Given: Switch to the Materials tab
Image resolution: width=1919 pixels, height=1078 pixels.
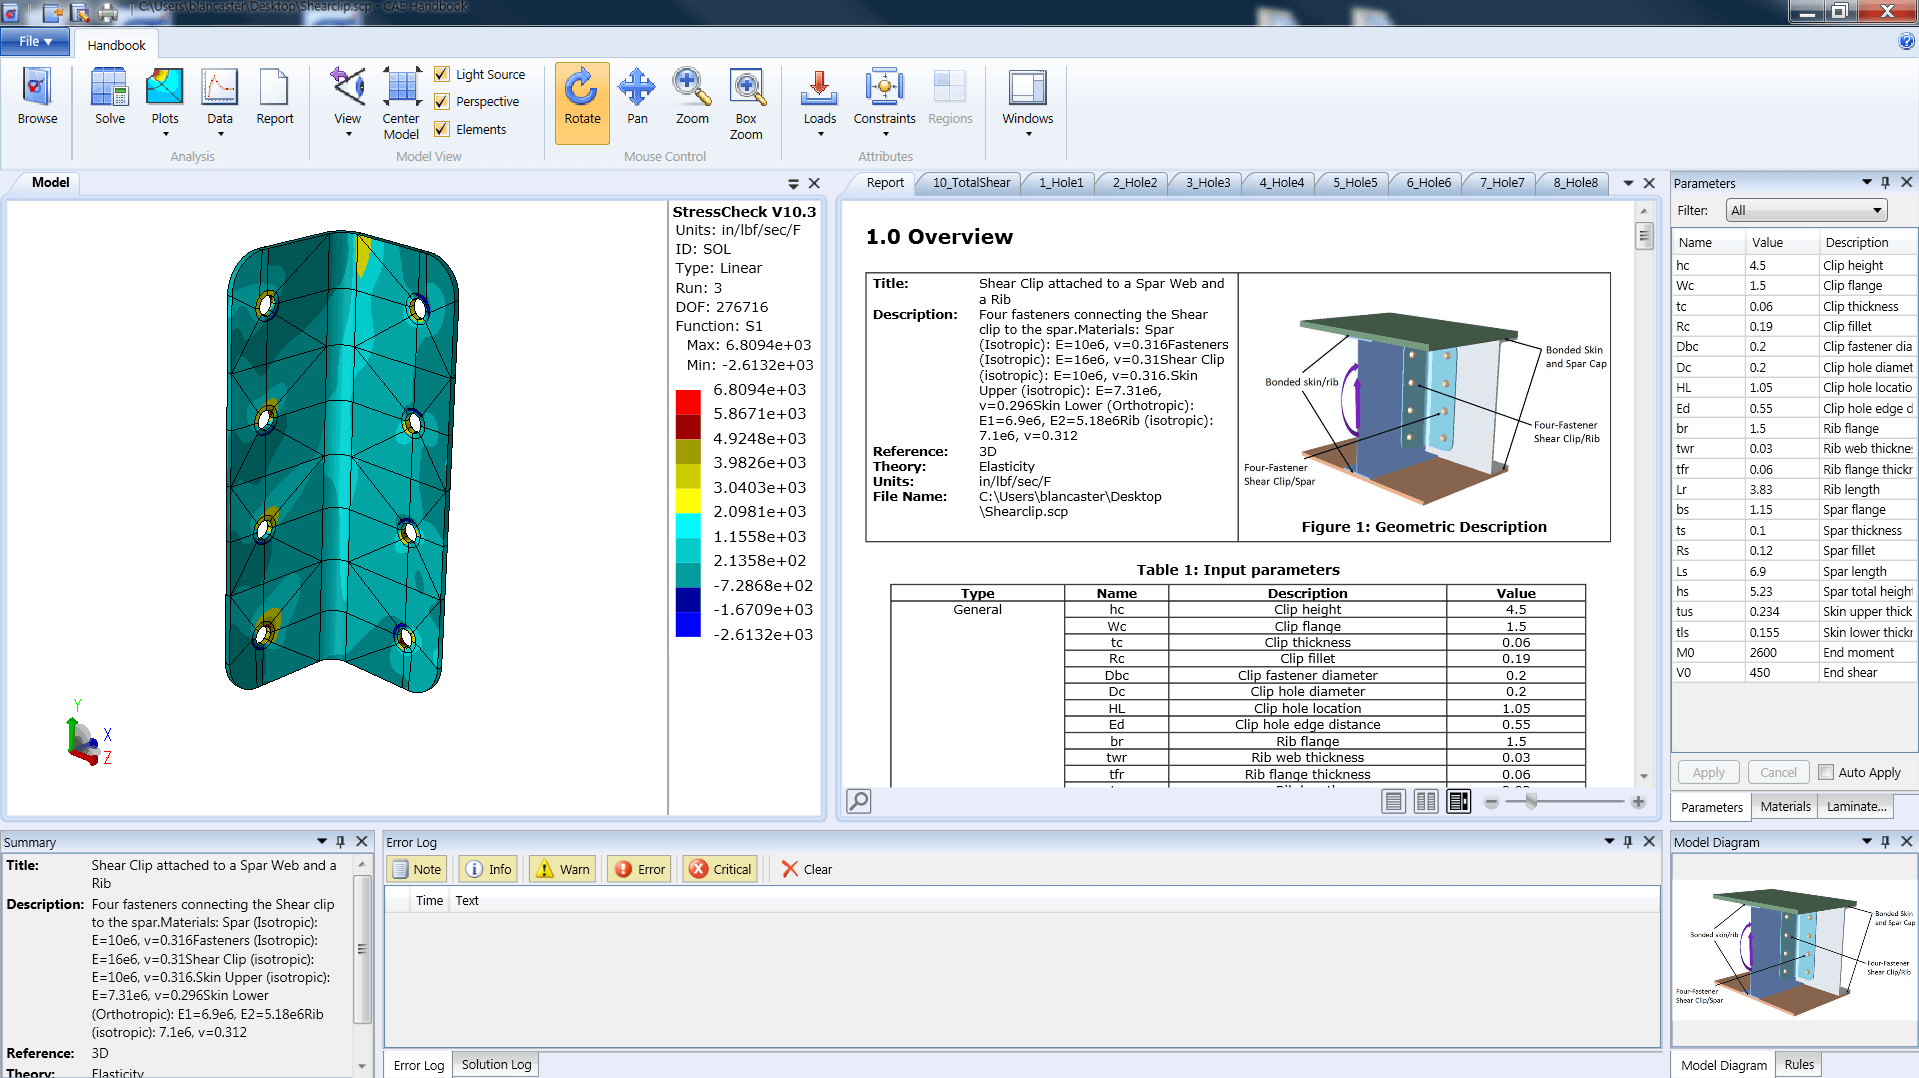Looking at the screenshot, I should coord(1784,807).
